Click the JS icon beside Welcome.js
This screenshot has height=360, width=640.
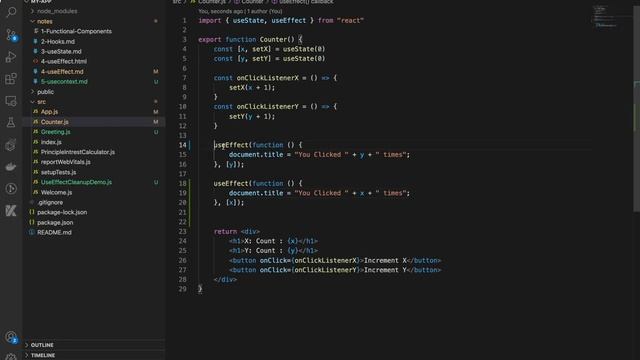36,192
